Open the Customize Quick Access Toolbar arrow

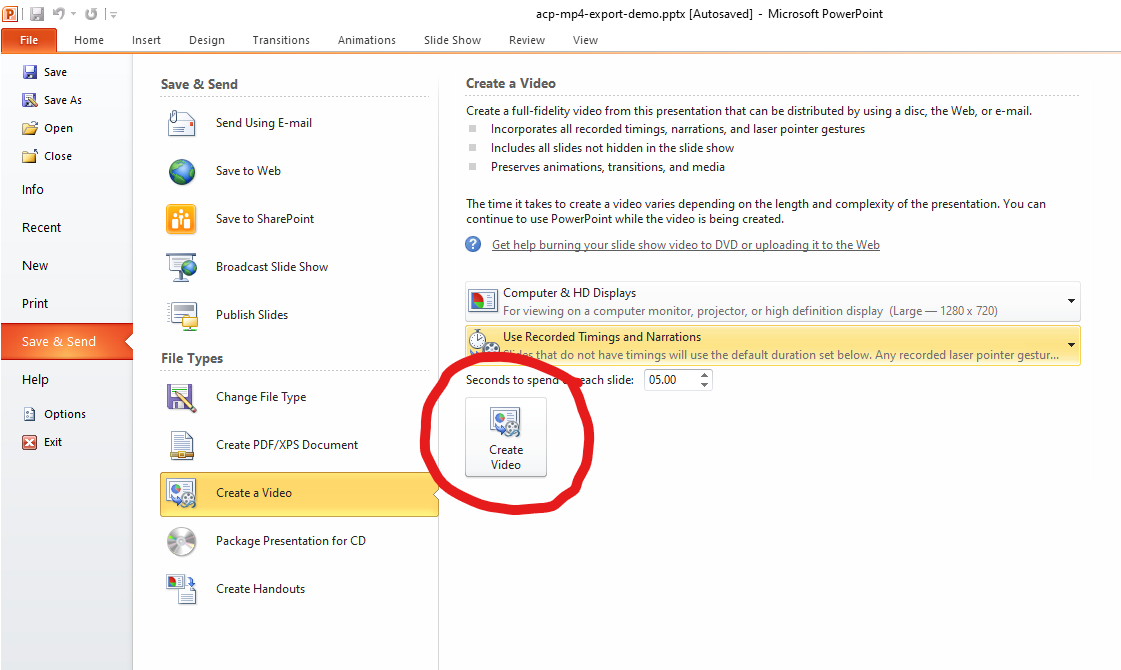[113, 15]
